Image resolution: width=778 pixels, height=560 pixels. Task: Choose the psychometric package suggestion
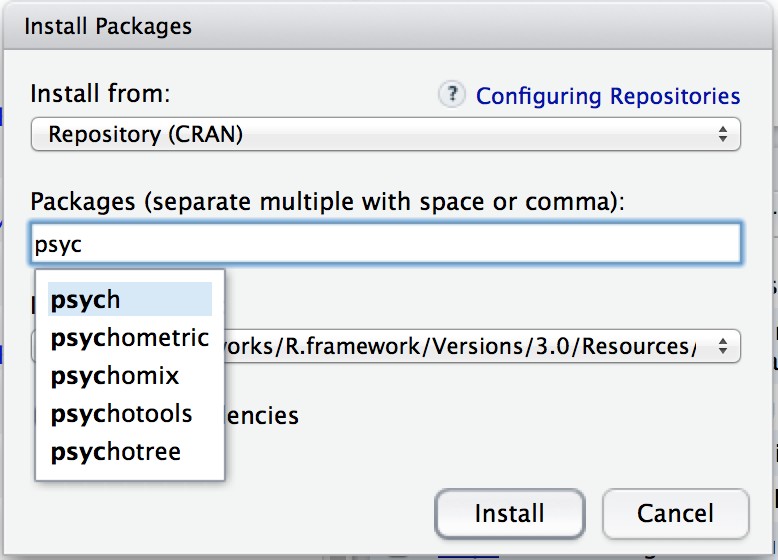(129, 337)
